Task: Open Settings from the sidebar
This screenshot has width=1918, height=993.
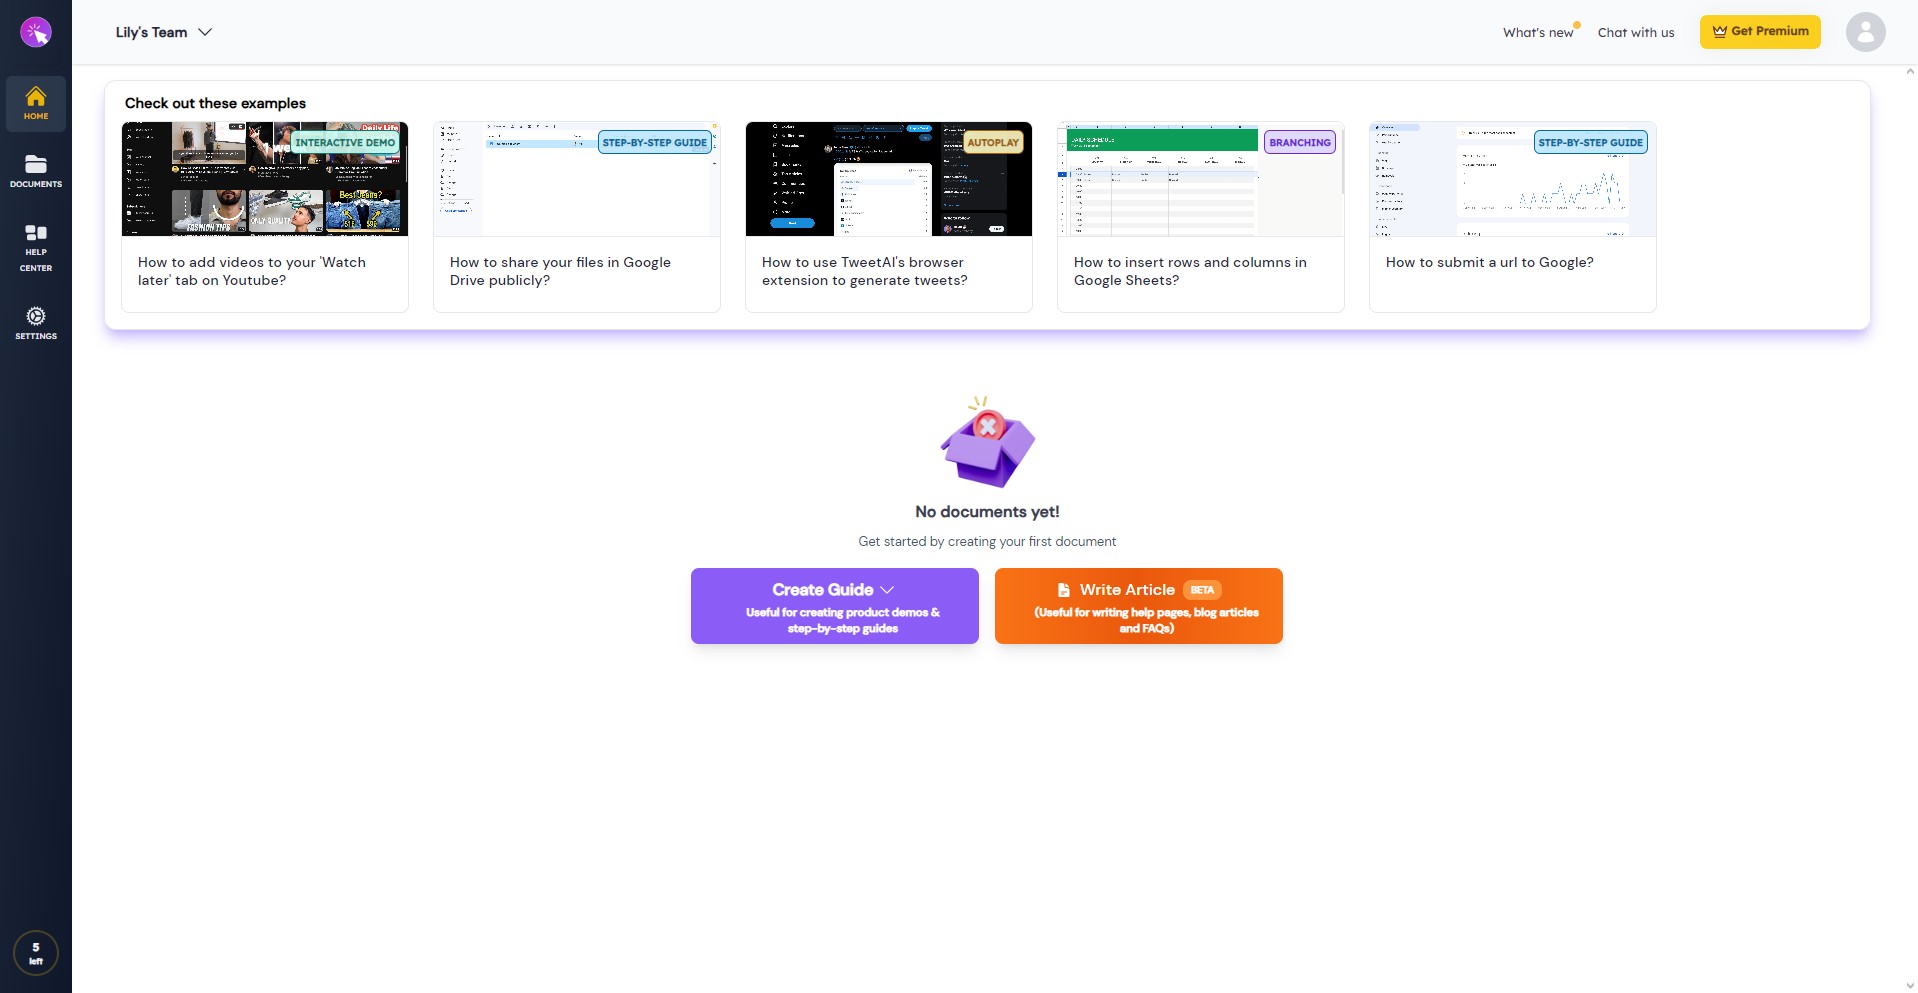Action: click(x=36, y=323)
